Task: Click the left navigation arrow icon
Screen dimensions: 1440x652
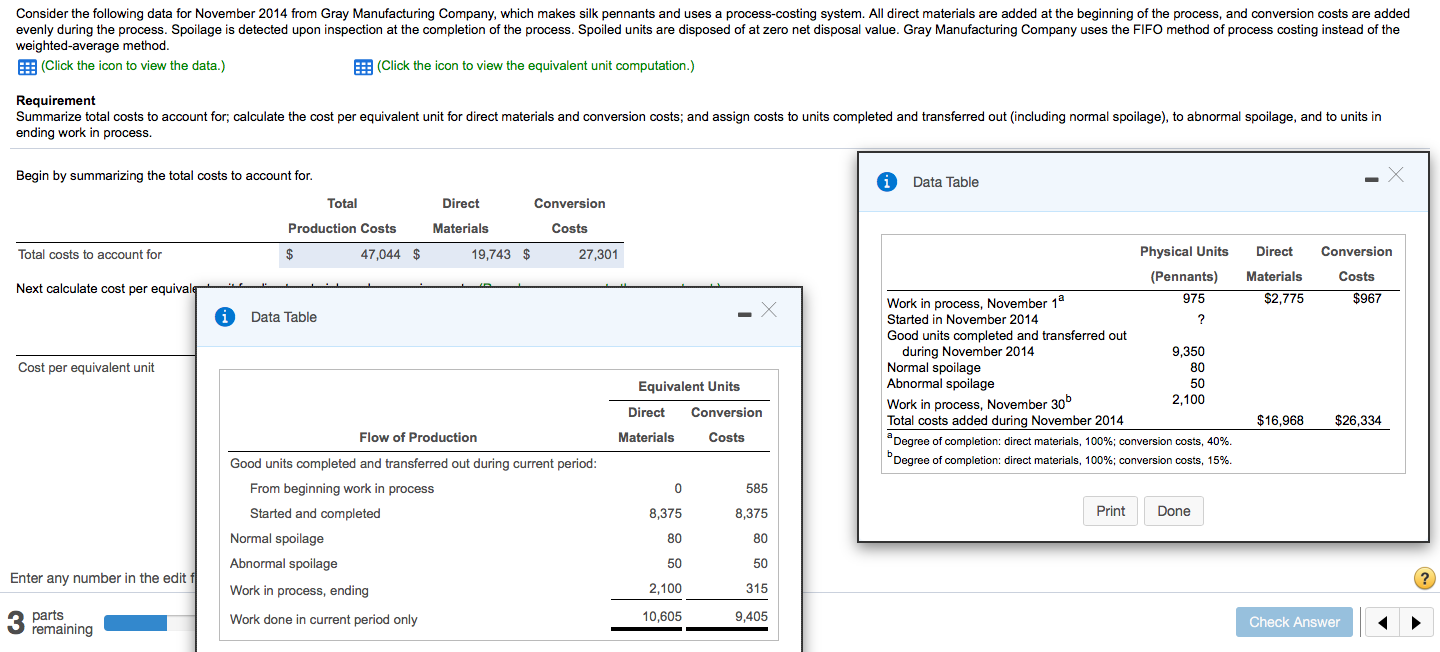Action: pos(1382,622)
